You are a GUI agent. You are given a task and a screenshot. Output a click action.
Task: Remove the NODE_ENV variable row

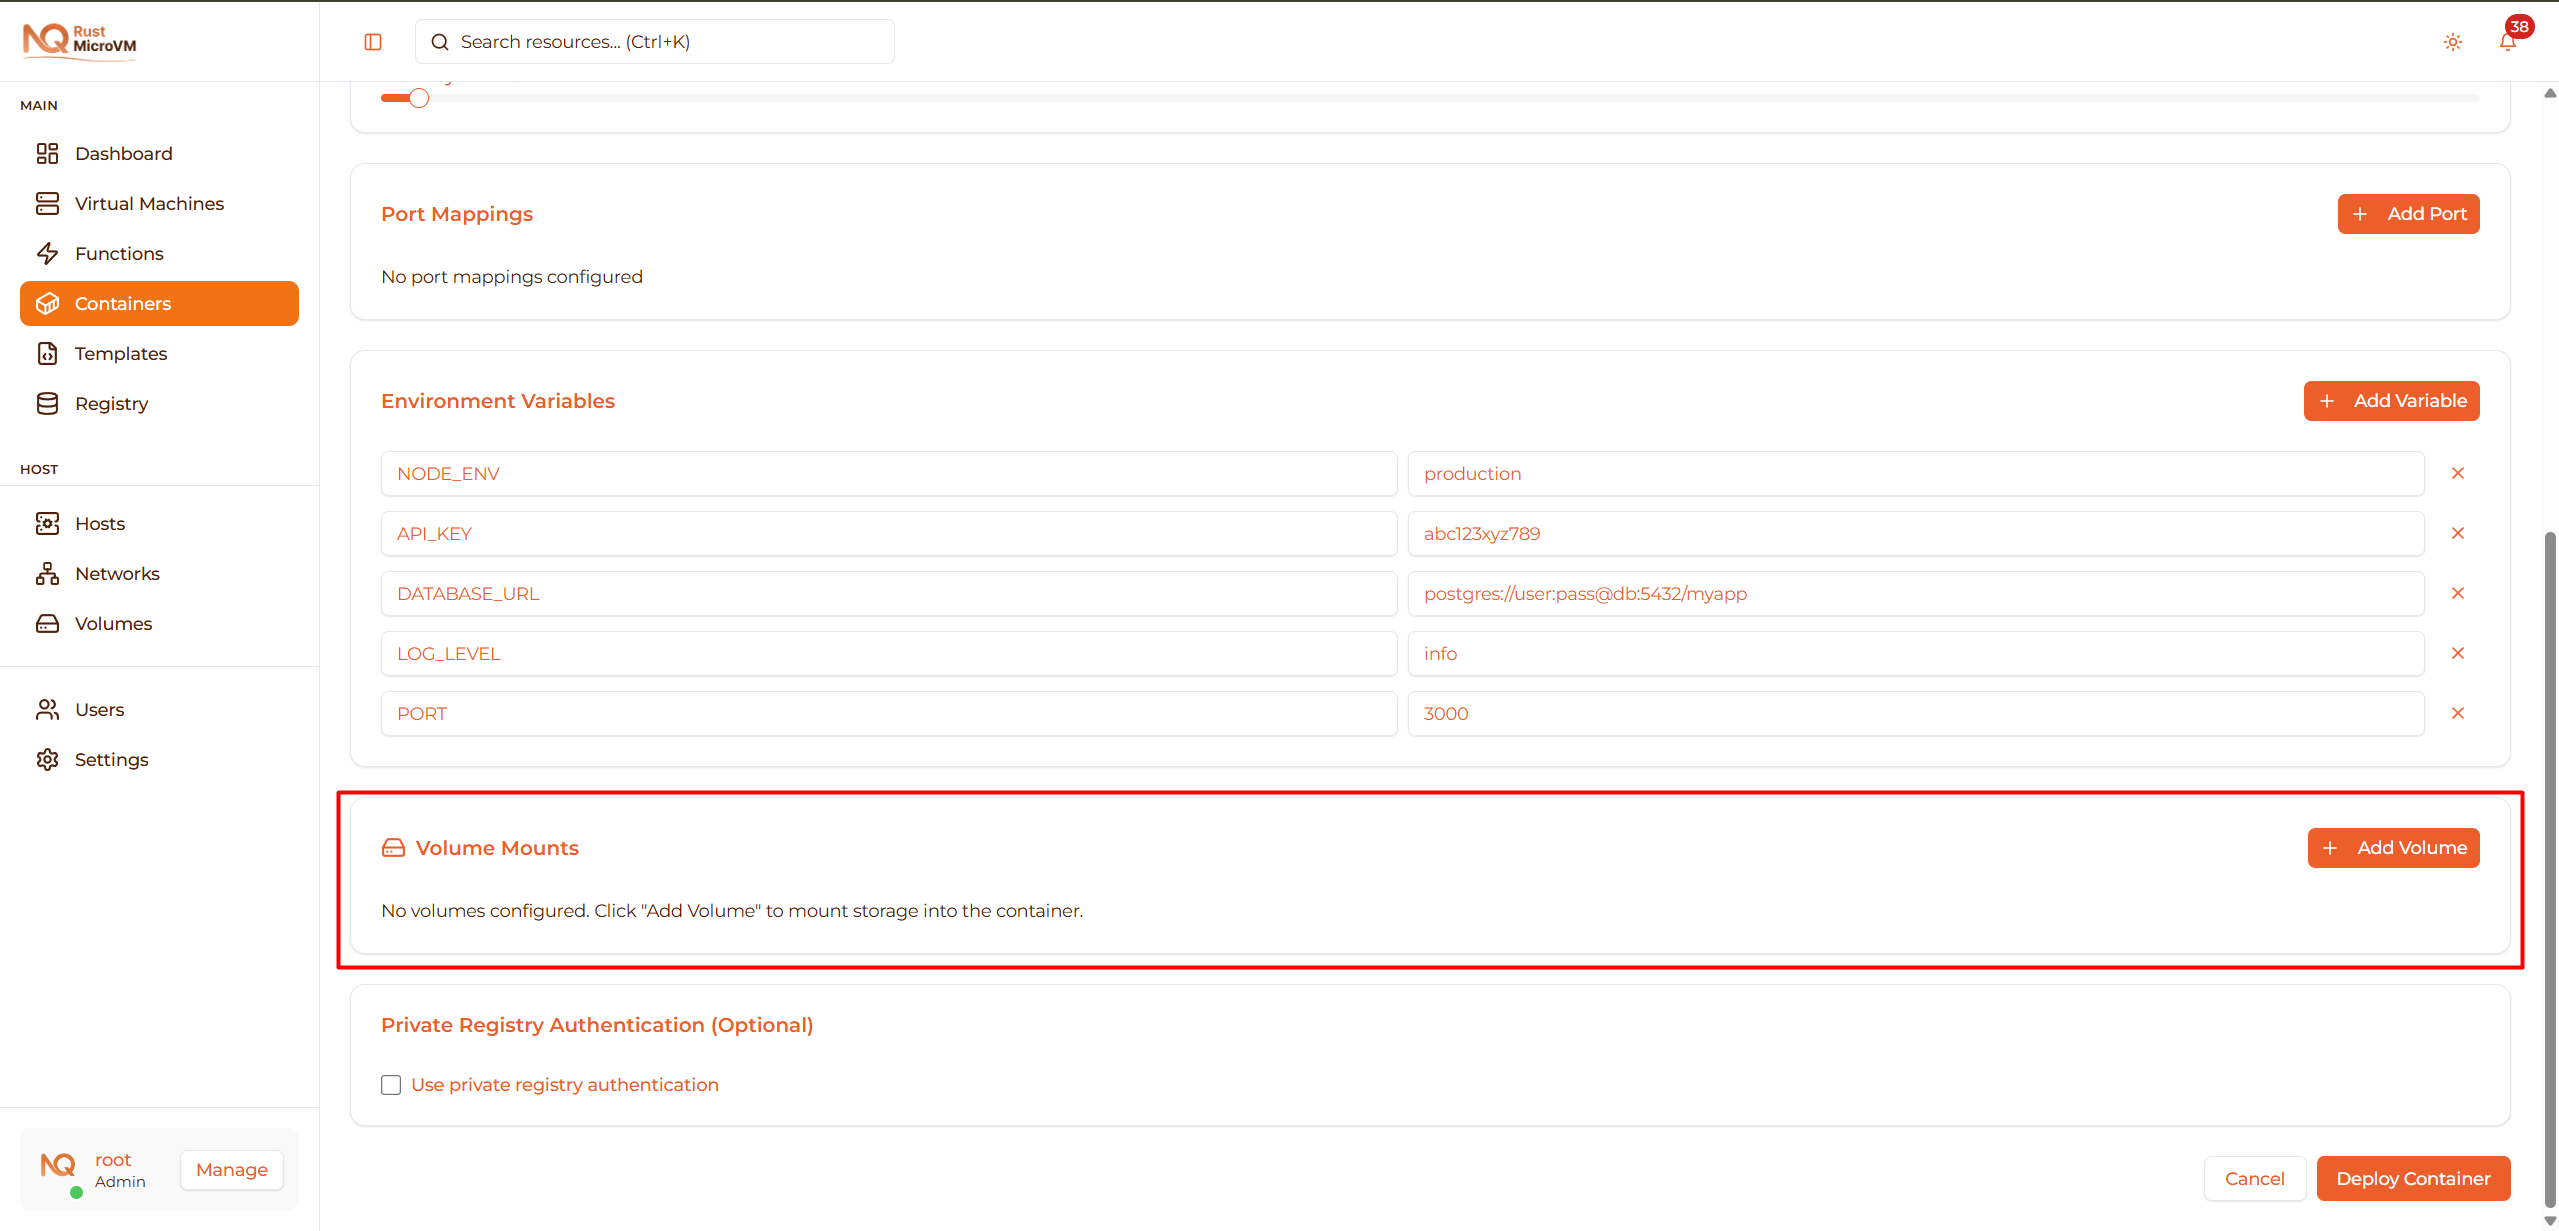(x=2457, y=473)
